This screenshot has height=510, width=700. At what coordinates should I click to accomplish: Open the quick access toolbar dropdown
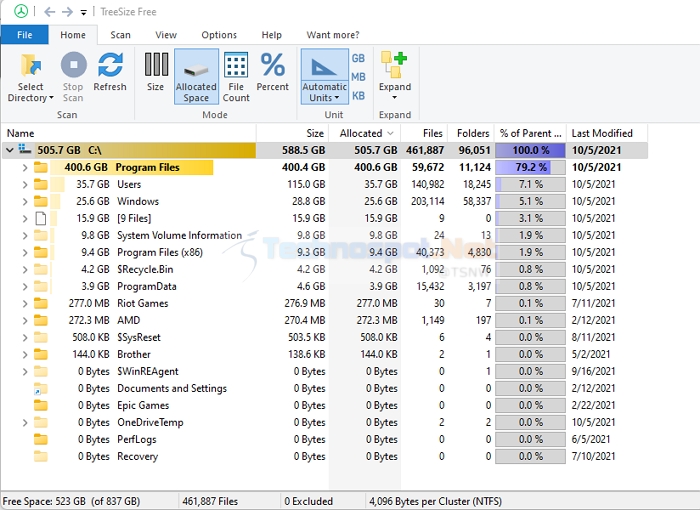coord(83,12)
